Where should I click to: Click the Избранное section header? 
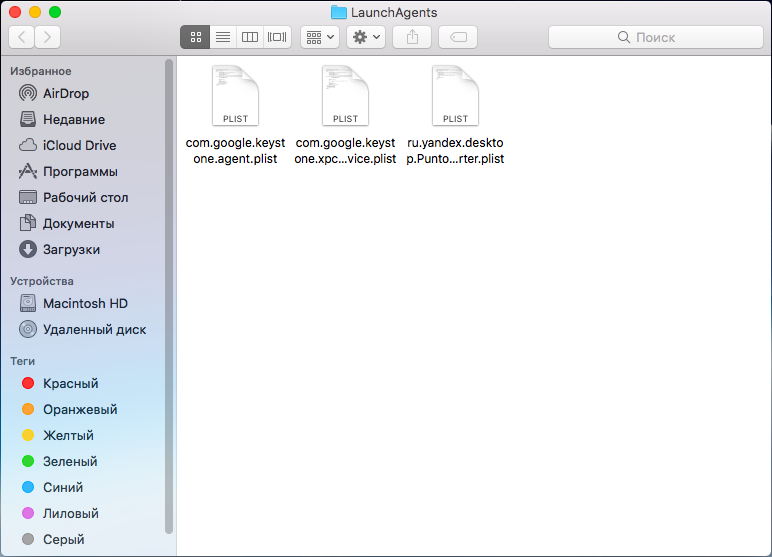click(x=40, y=71)
